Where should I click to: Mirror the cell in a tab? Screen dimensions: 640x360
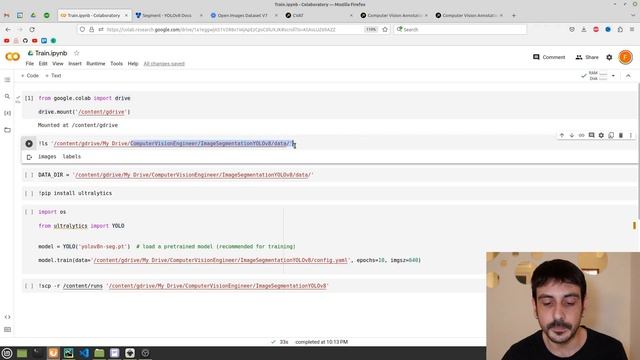(611, 135)
